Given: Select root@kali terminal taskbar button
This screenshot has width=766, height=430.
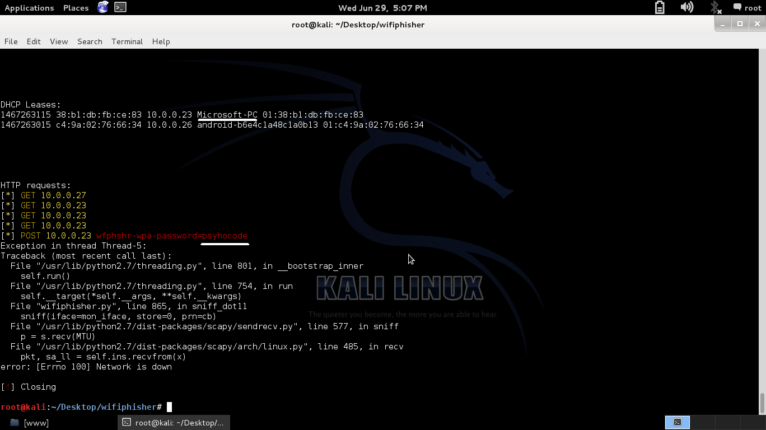Looking at the screenshot, I should click(173, 422).
